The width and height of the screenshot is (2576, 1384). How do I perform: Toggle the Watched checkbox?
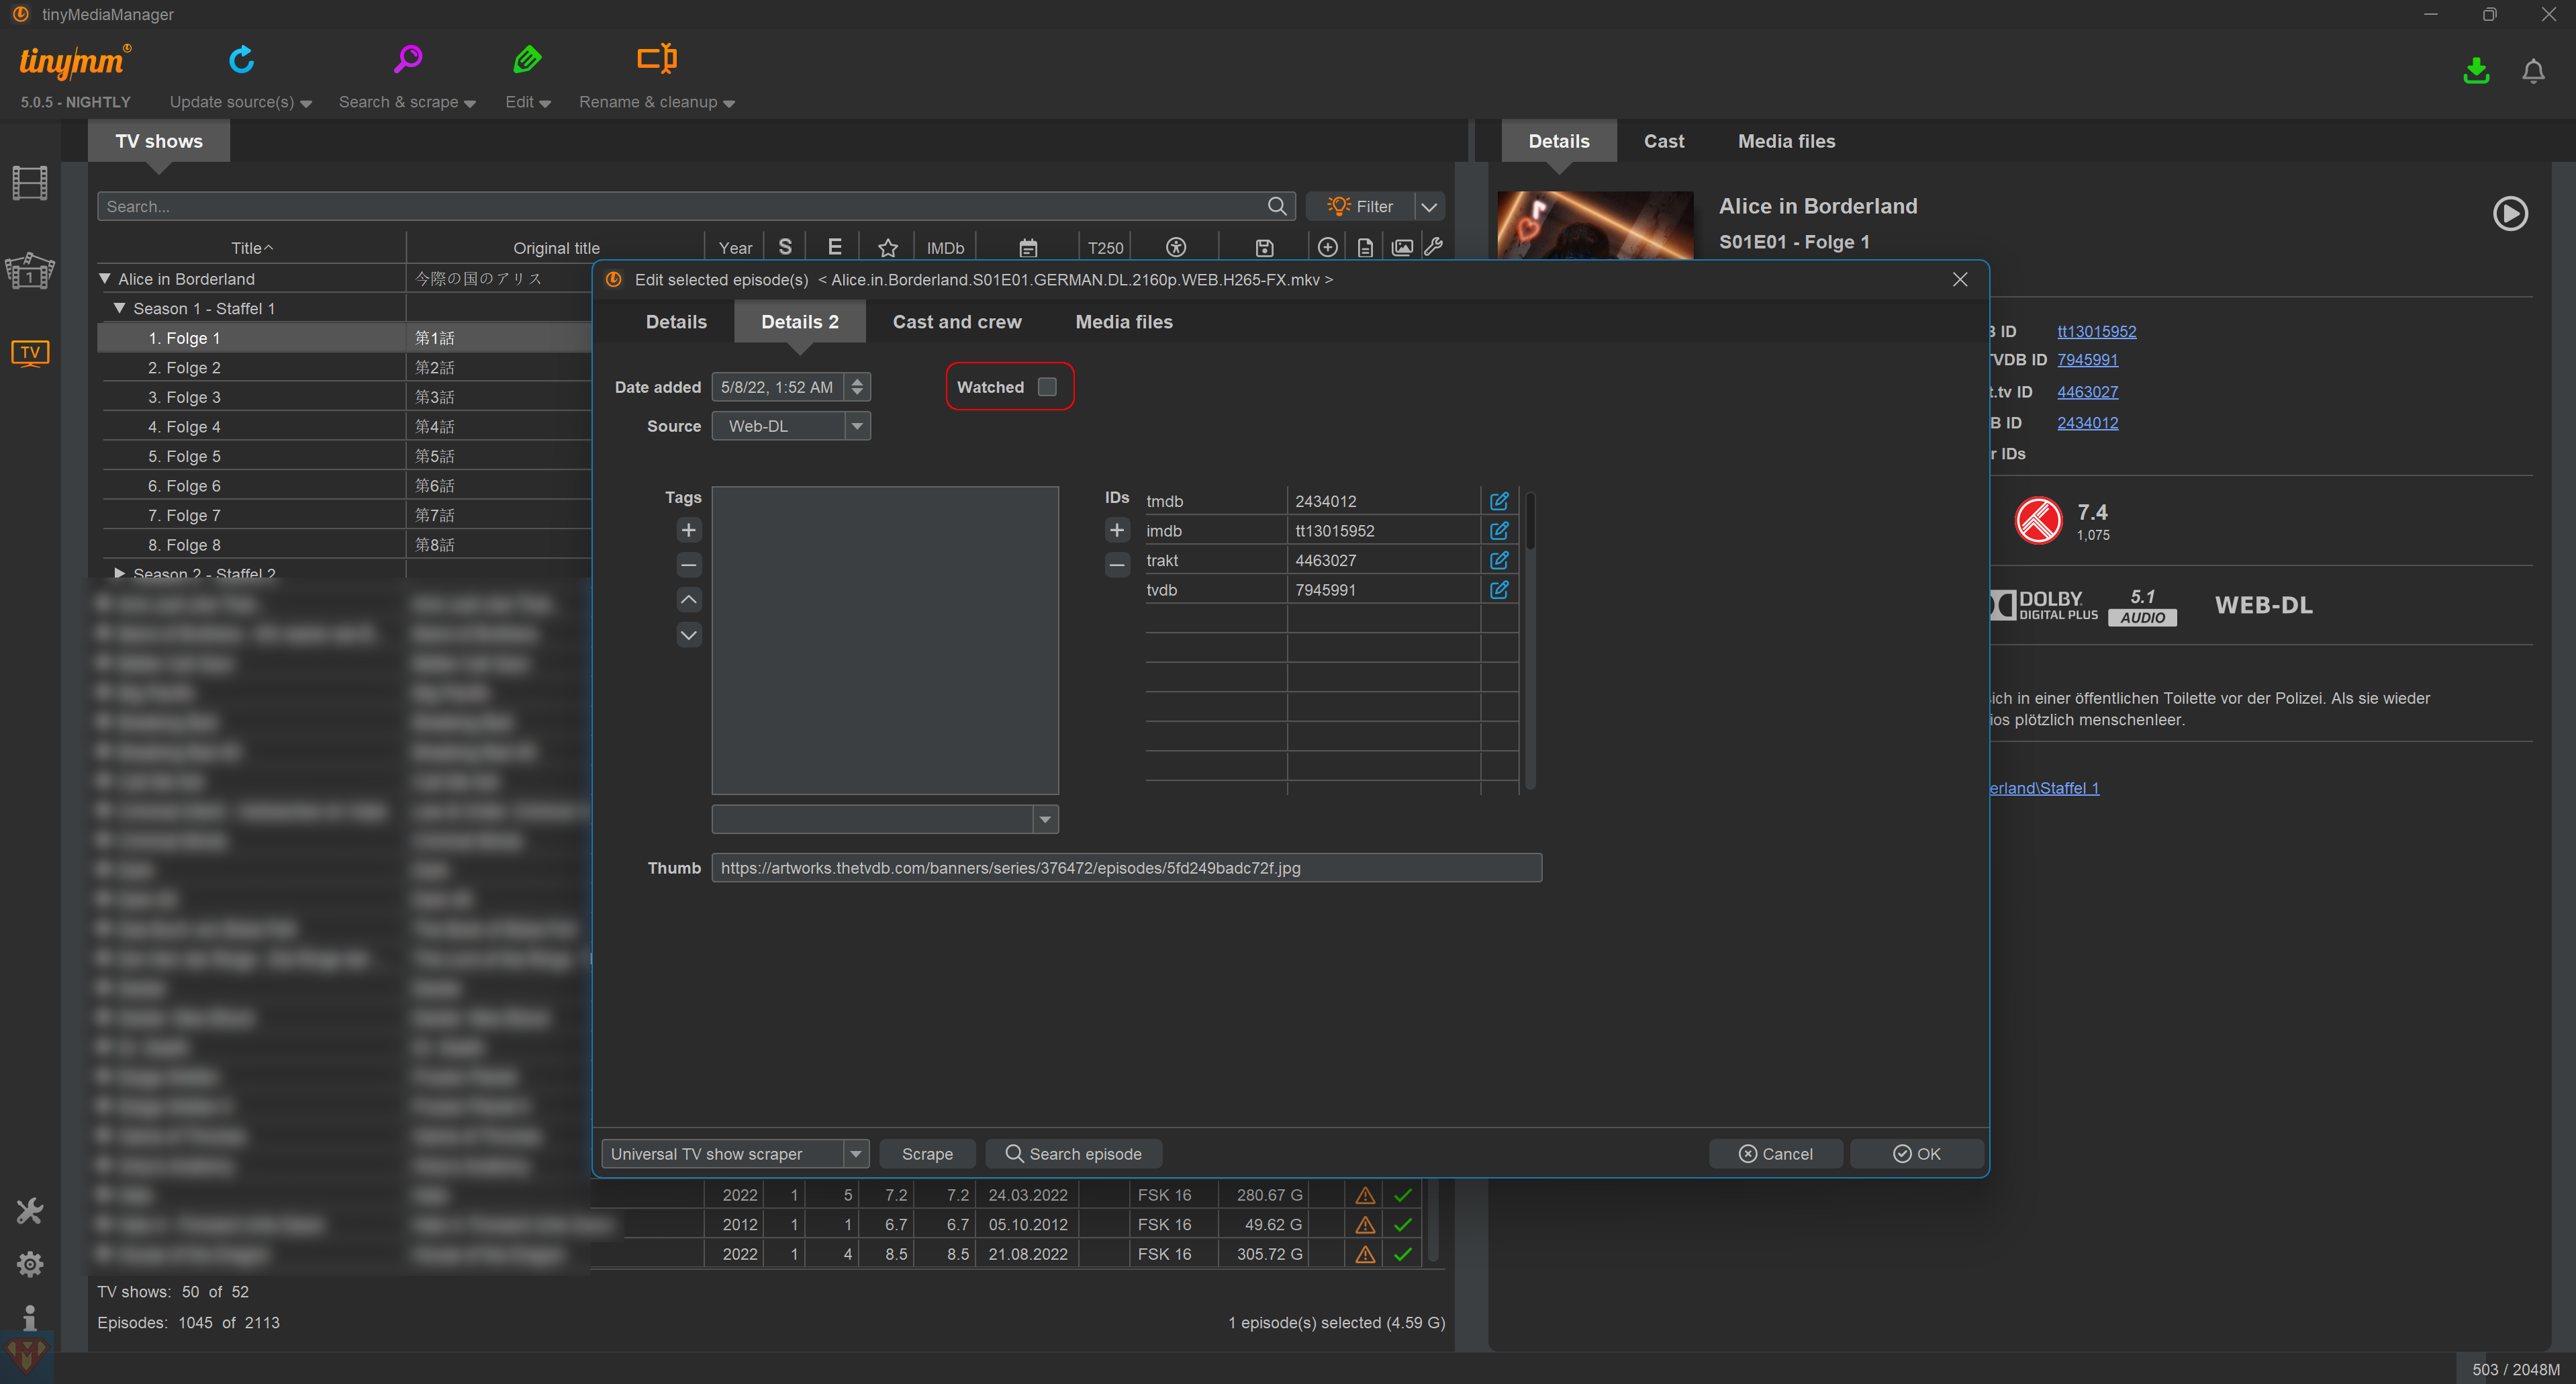(x=1047, y=387)
